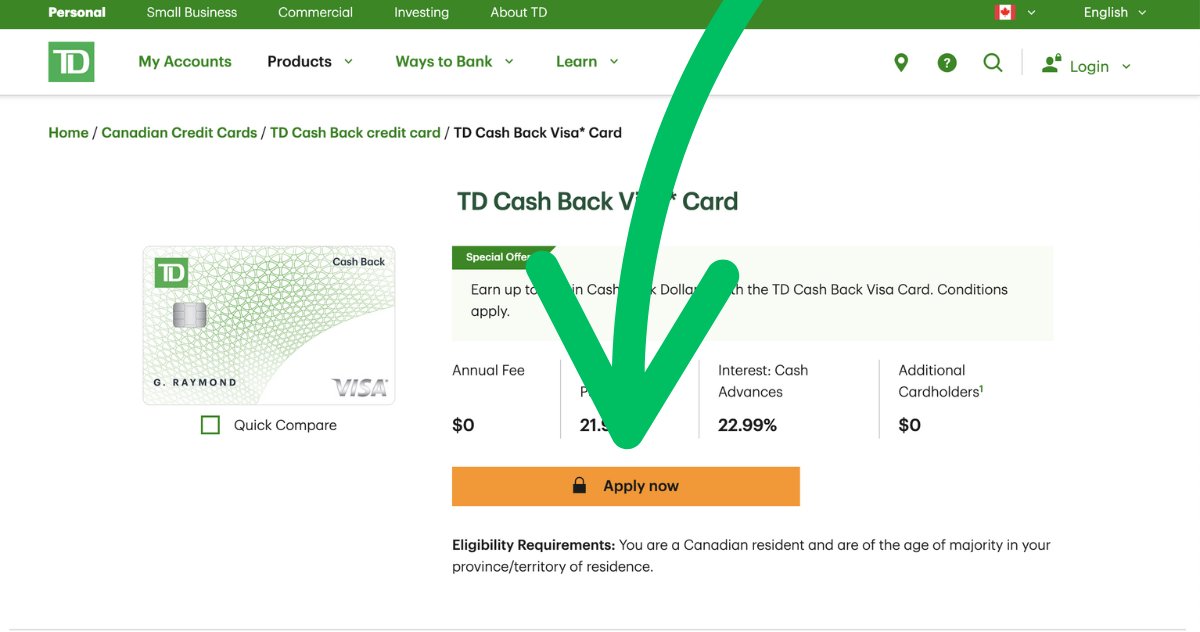The width and height of the screenshot is (1200, 632).
Task: Tick the Quick Compare checkbox
Action: (x=210, y=425)
